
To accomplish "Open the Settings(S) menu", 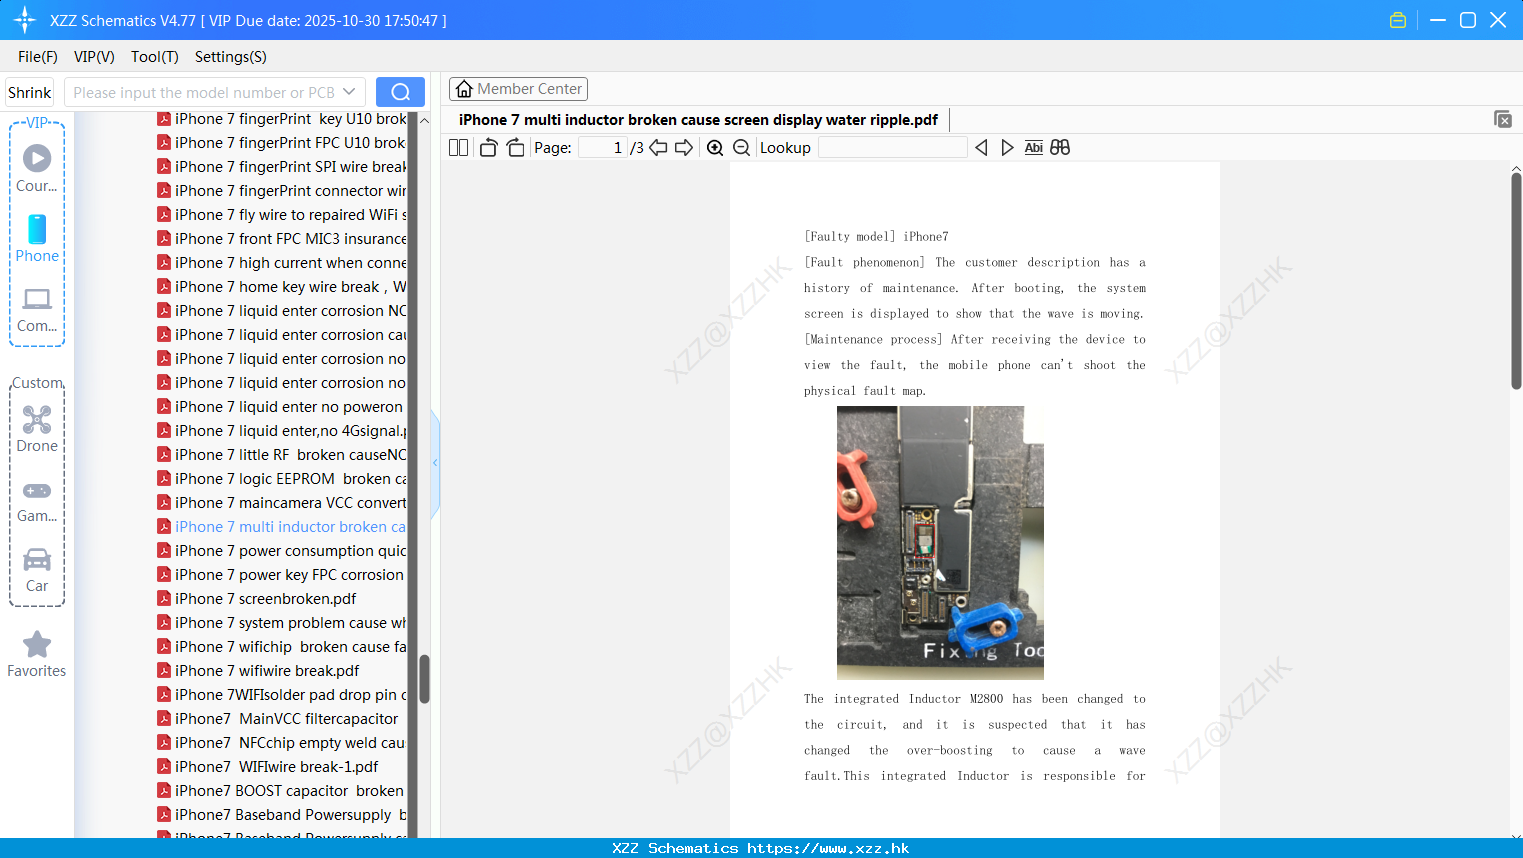I will click(231, 57).
